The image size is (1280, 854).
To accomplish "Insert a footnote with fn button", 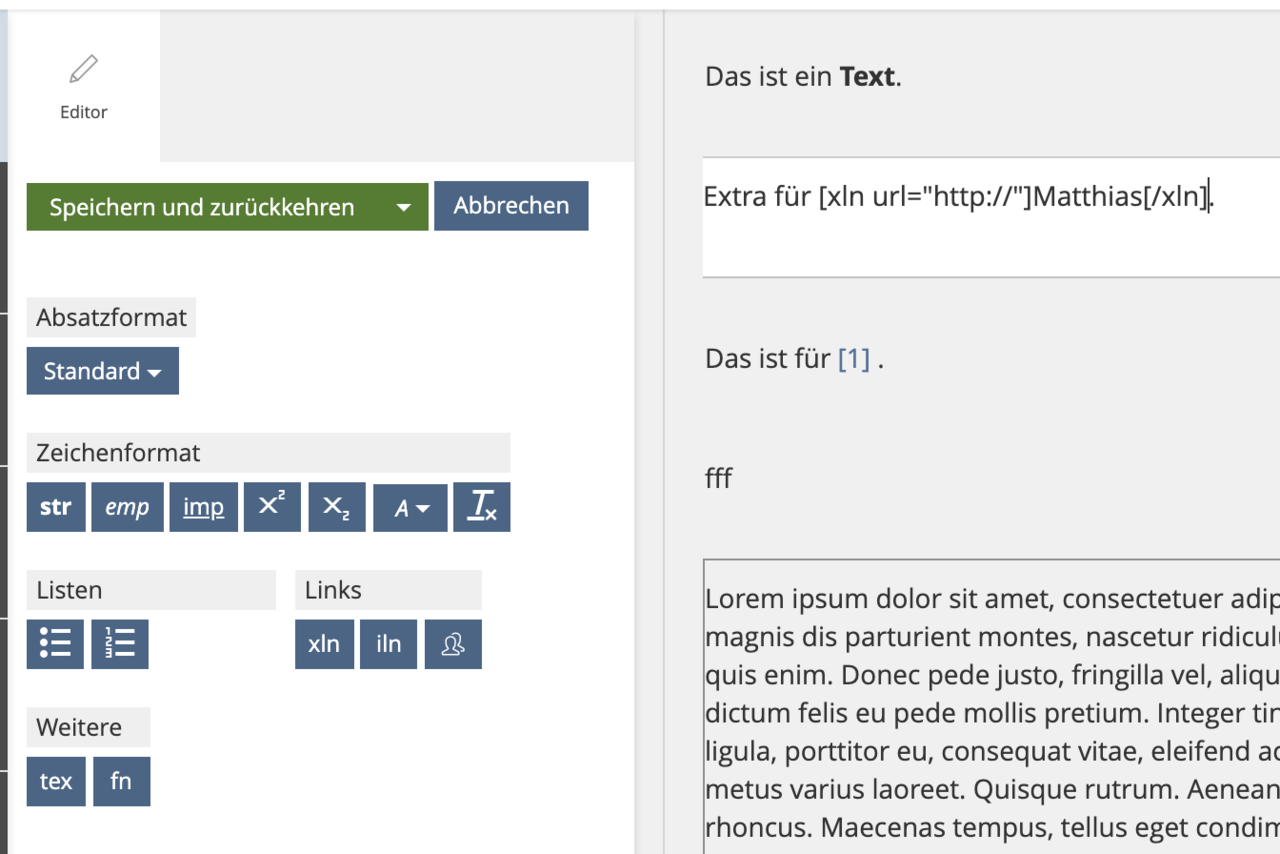I will [121, 781].
